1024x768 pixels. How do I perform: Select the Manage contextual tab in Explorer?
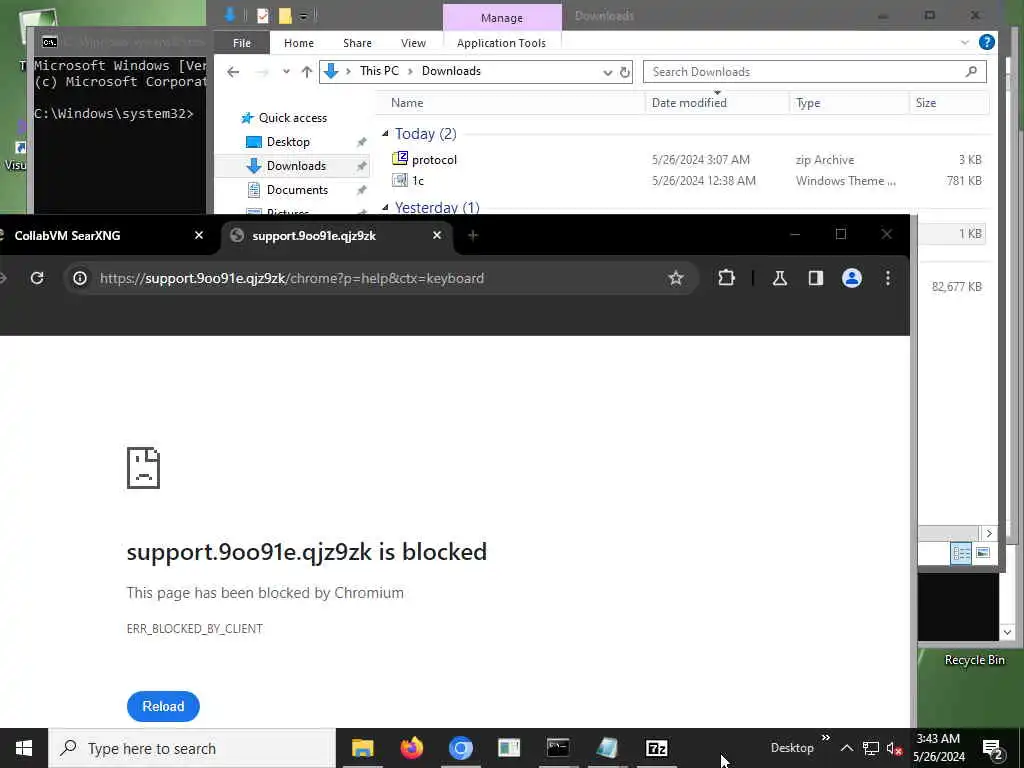[502, 18]
